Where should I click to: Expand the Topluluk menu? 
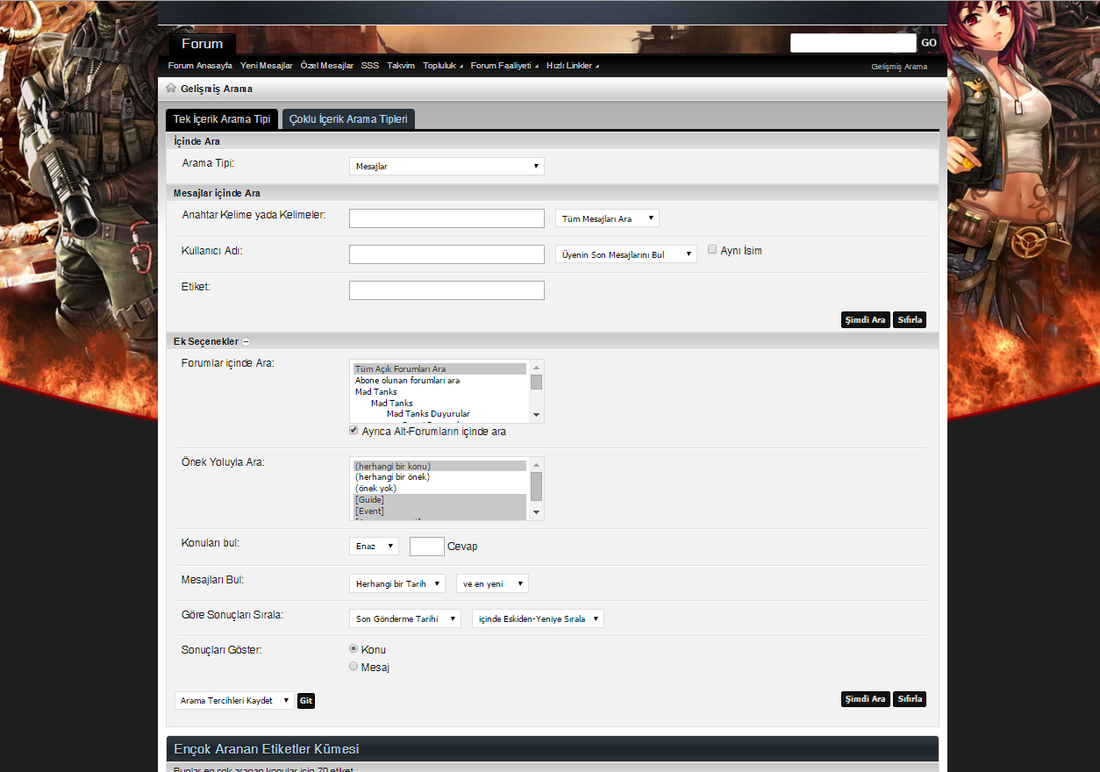click(443, 65)
